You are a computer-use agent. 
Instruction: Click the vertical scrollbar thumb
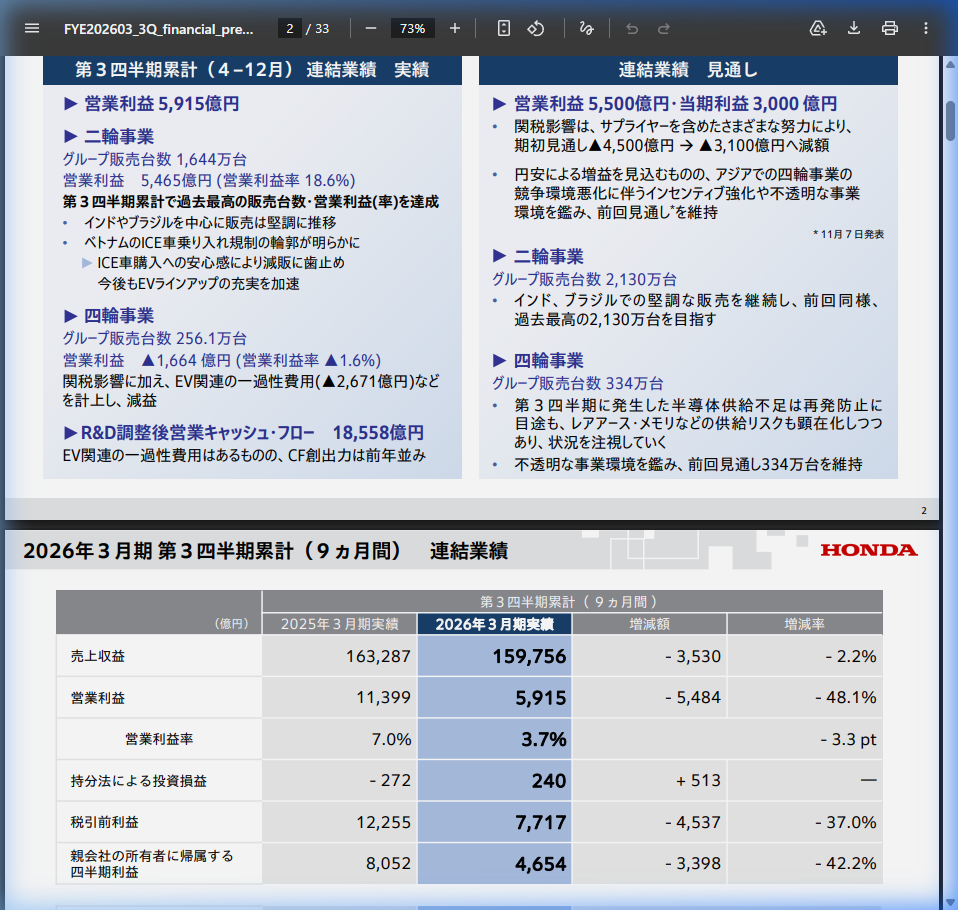point(951,120)
